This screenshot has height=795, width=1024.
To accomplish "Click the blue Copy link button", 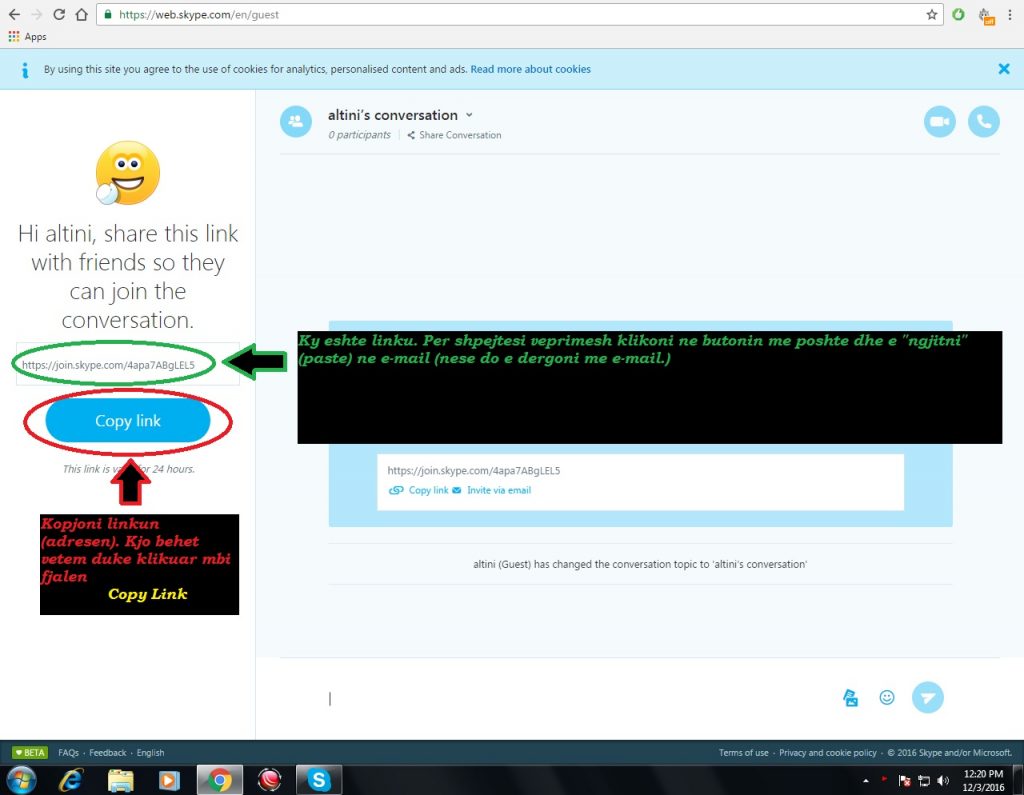I will 128,421.
